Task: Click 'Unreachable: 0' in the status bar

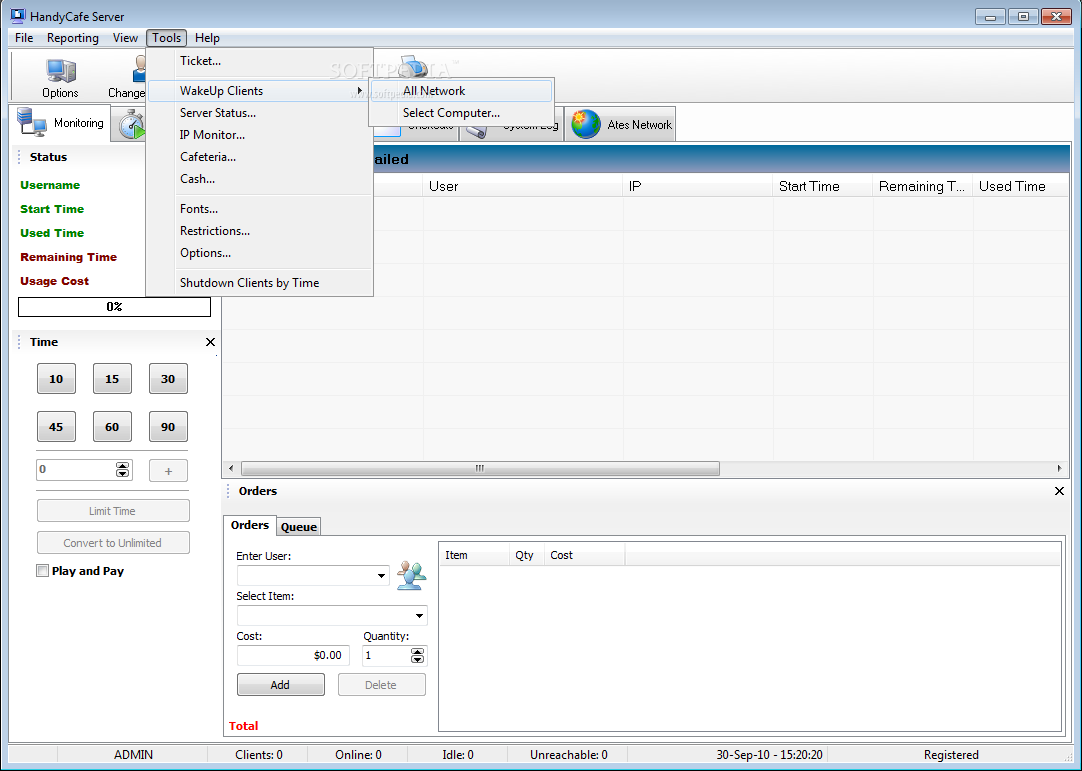Action: (569, 754)
